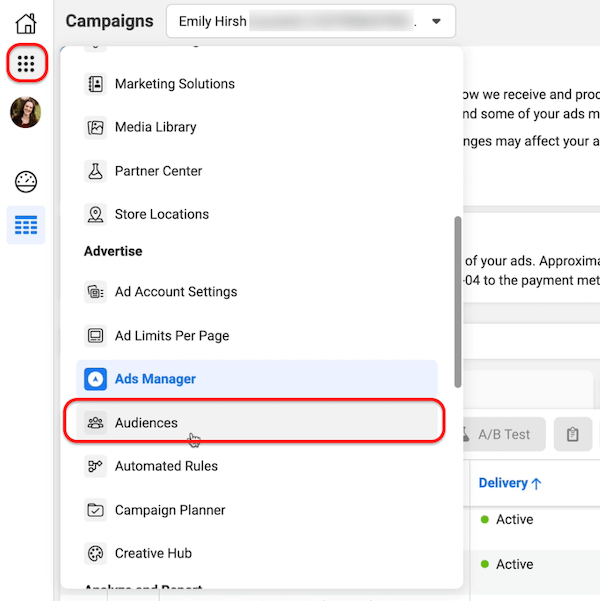600x601 pixels.
Task: Open Campaign Planner menu entry
Action: click(x=256, y=510)
